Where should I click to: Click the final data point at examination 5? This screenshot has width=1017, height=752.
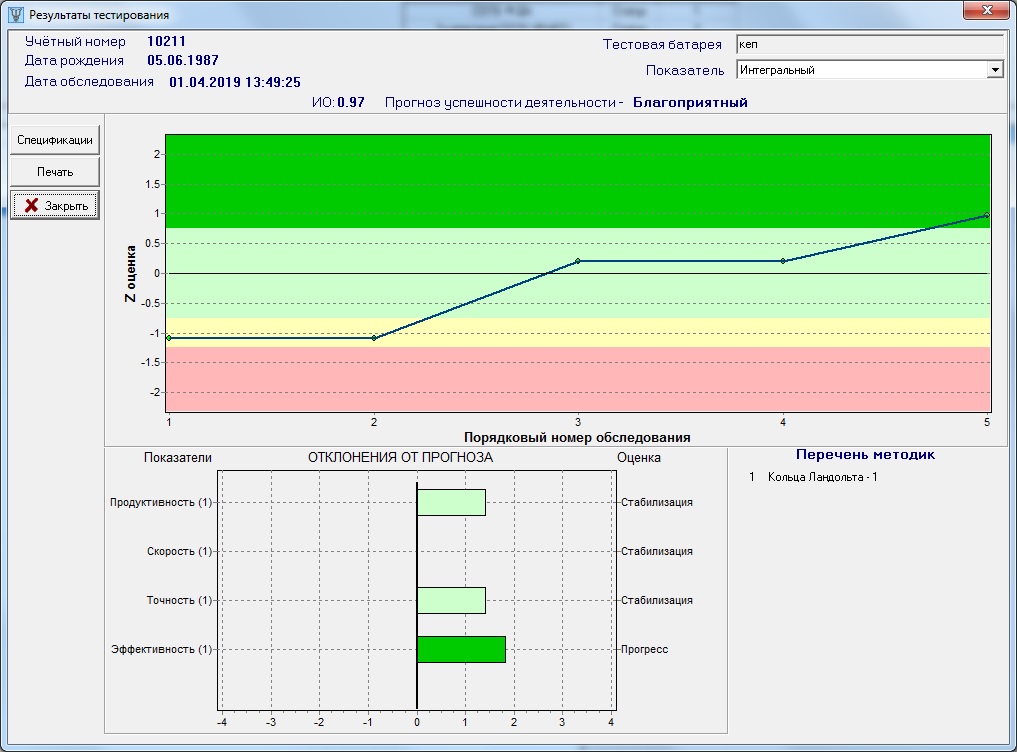(986, 215)
